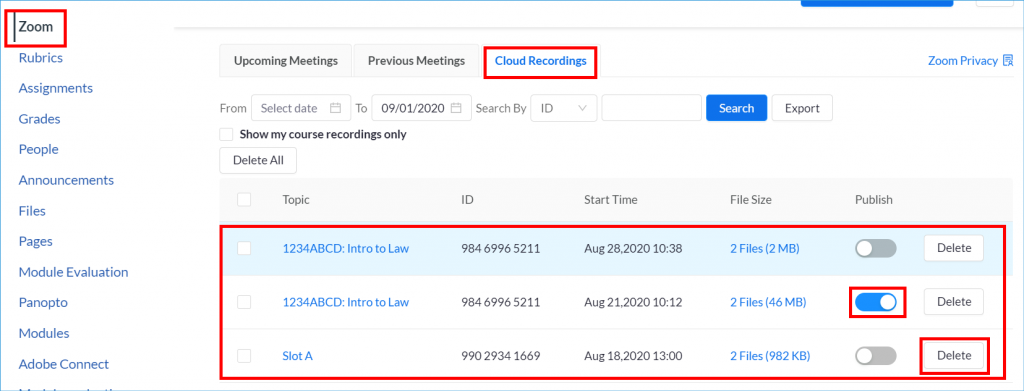Viewport: 1024px width, 391px height.
Task: Delete the Aug 21 Intro to Law recording
Action: tap(953, 302)
